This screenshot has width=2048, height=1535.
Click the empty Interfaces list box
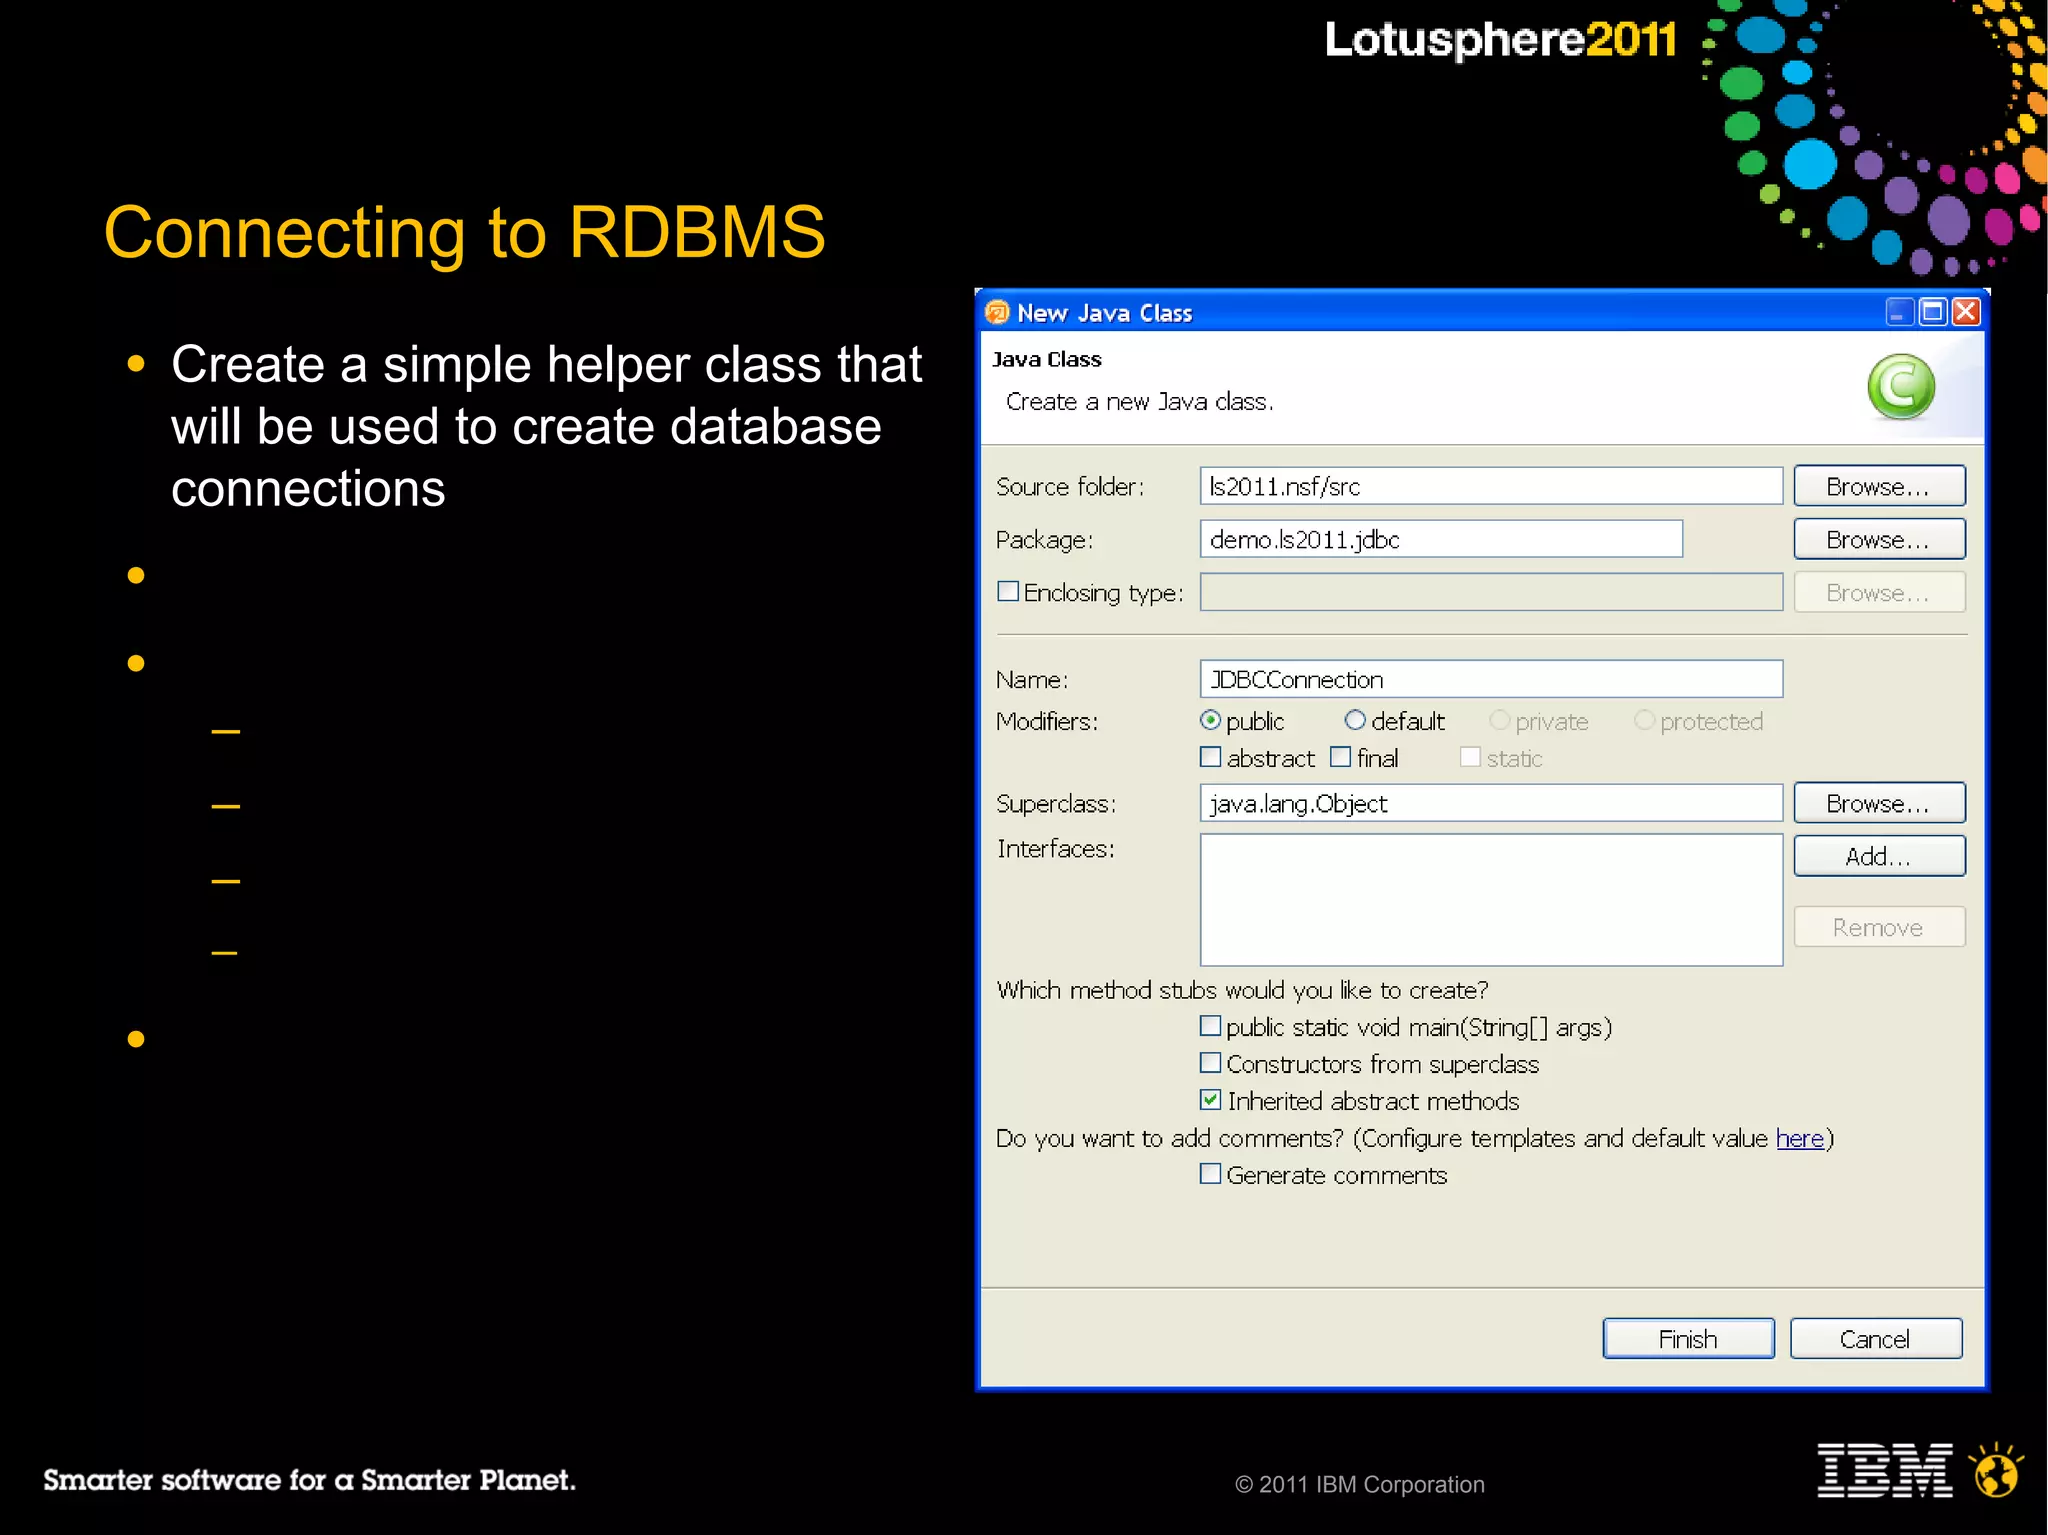coord(1491,900)
